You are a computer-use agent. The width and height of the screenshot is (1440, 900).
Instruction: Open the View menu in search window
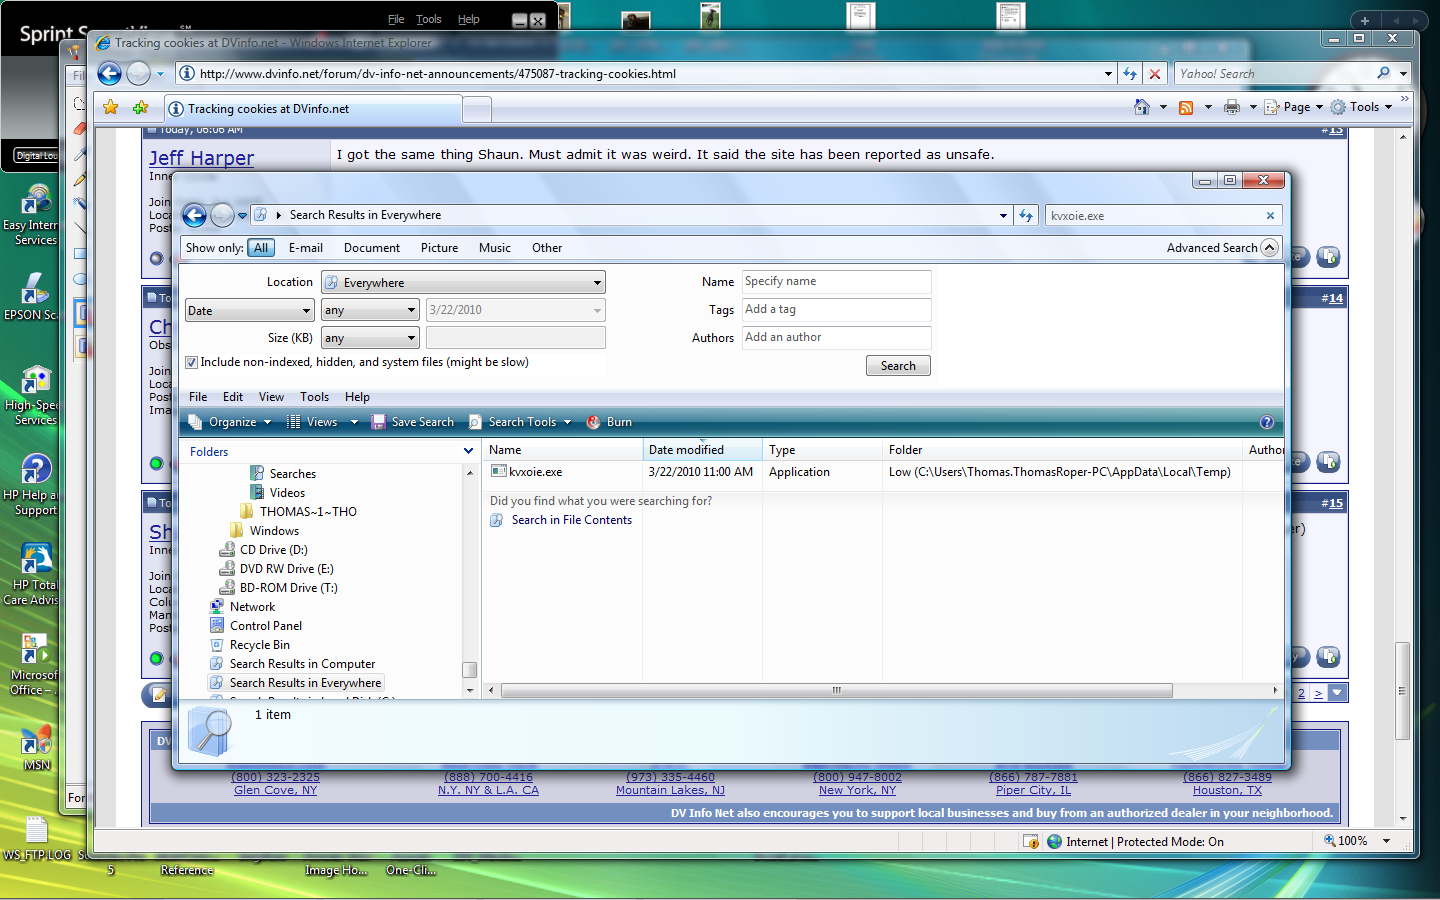pos(271,397)
